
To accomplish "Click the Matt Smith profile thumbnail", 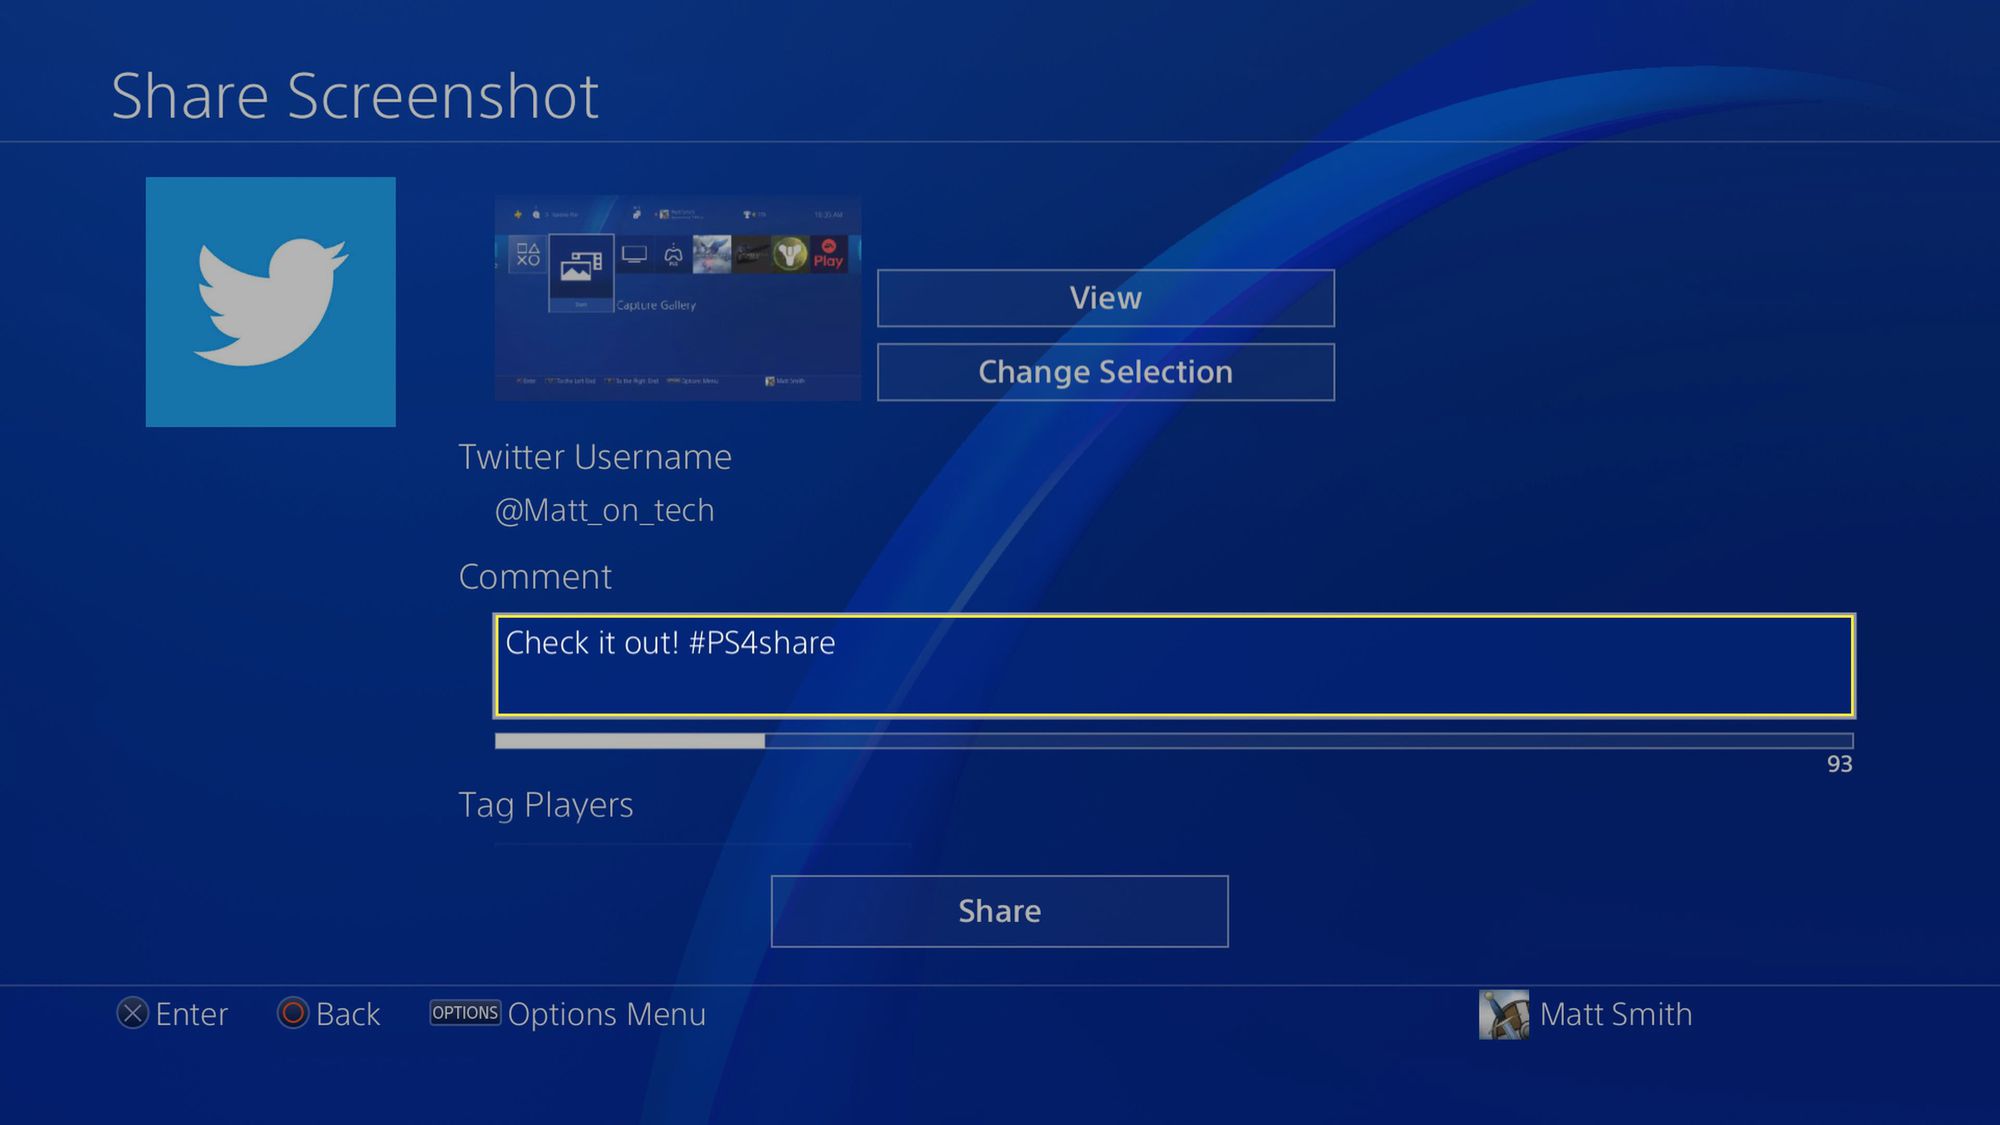I will pyautogui.click(x=1508, y=1012).
